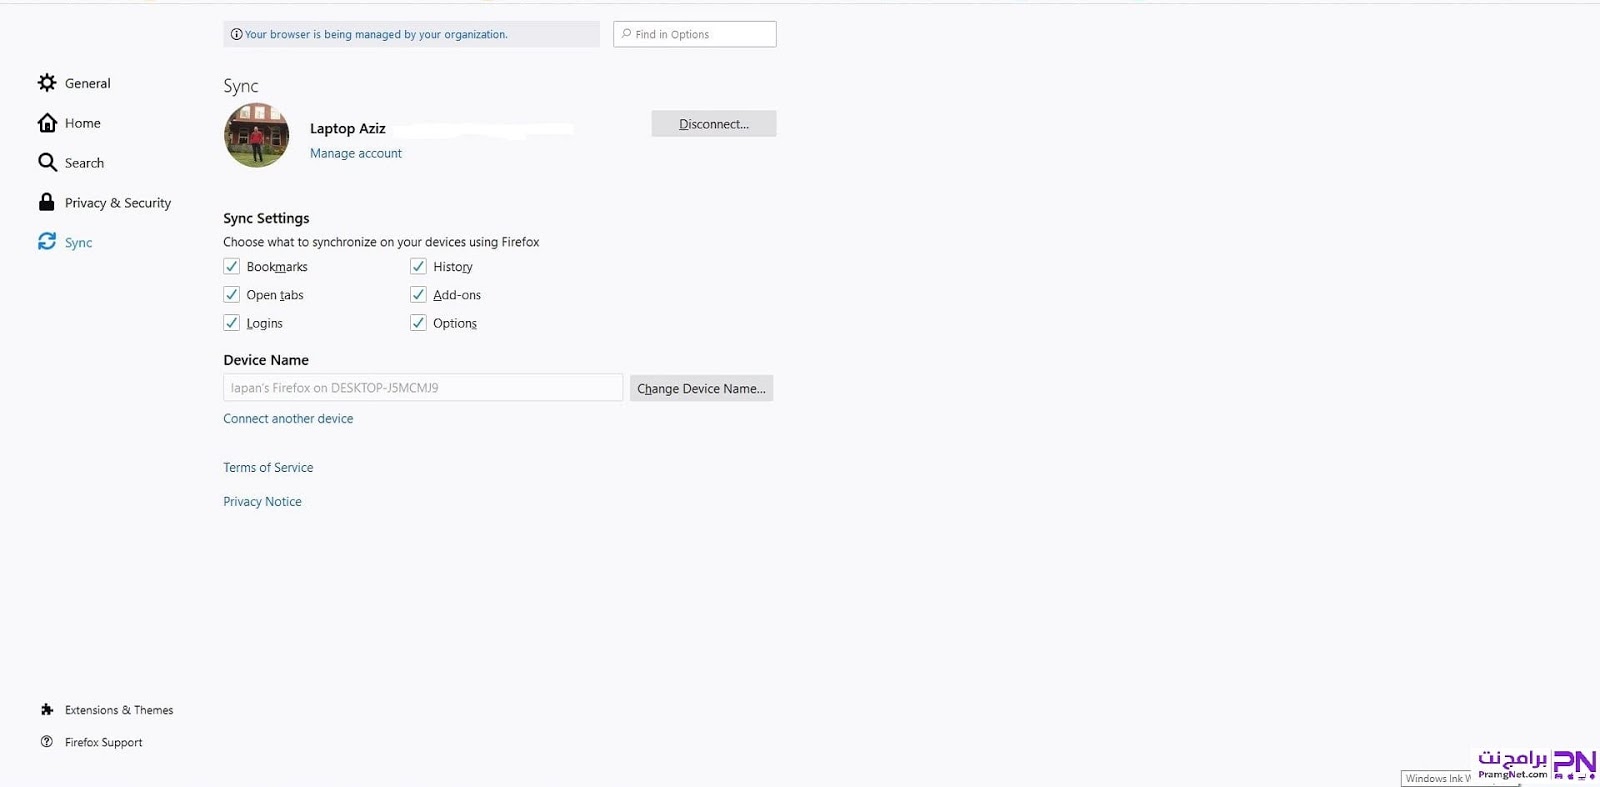Viewport: 1600px width, 787px height.
Task: Click Change Device Name button
Action: tap(701, 388)
